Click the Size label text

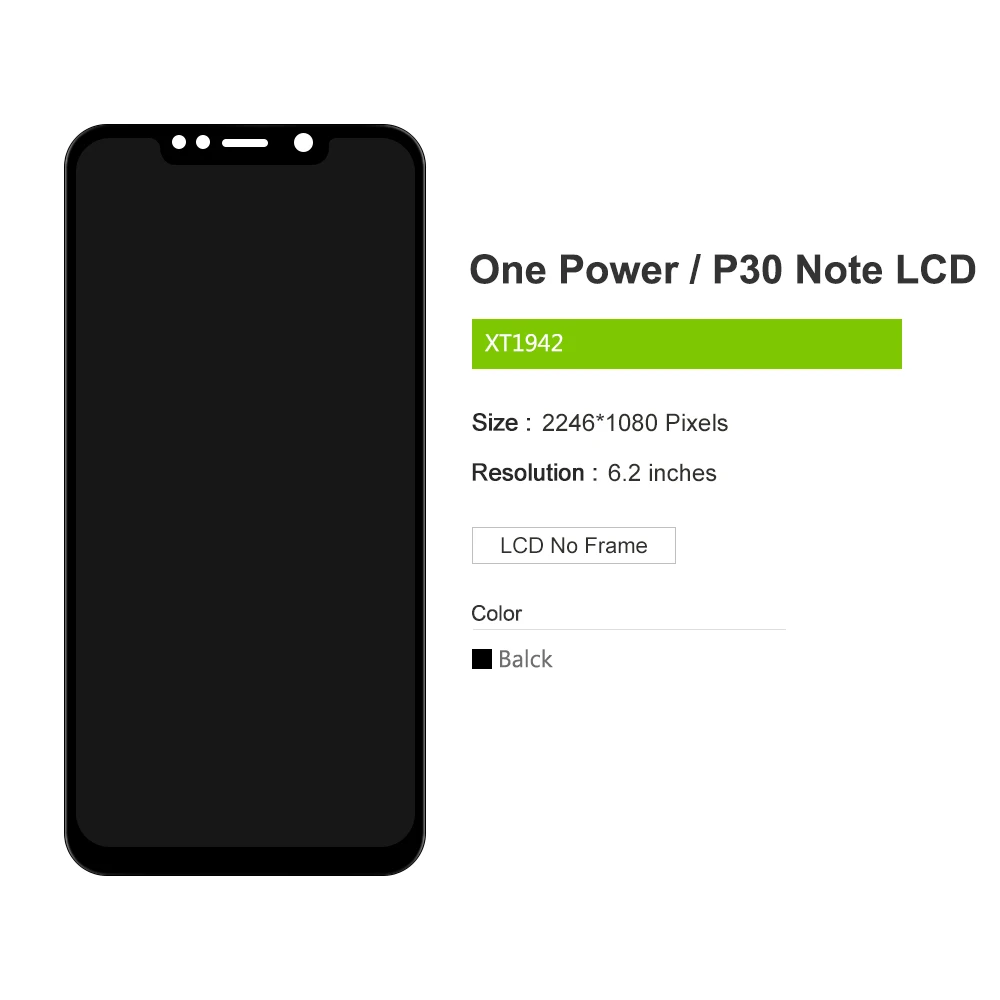point(495,423)
